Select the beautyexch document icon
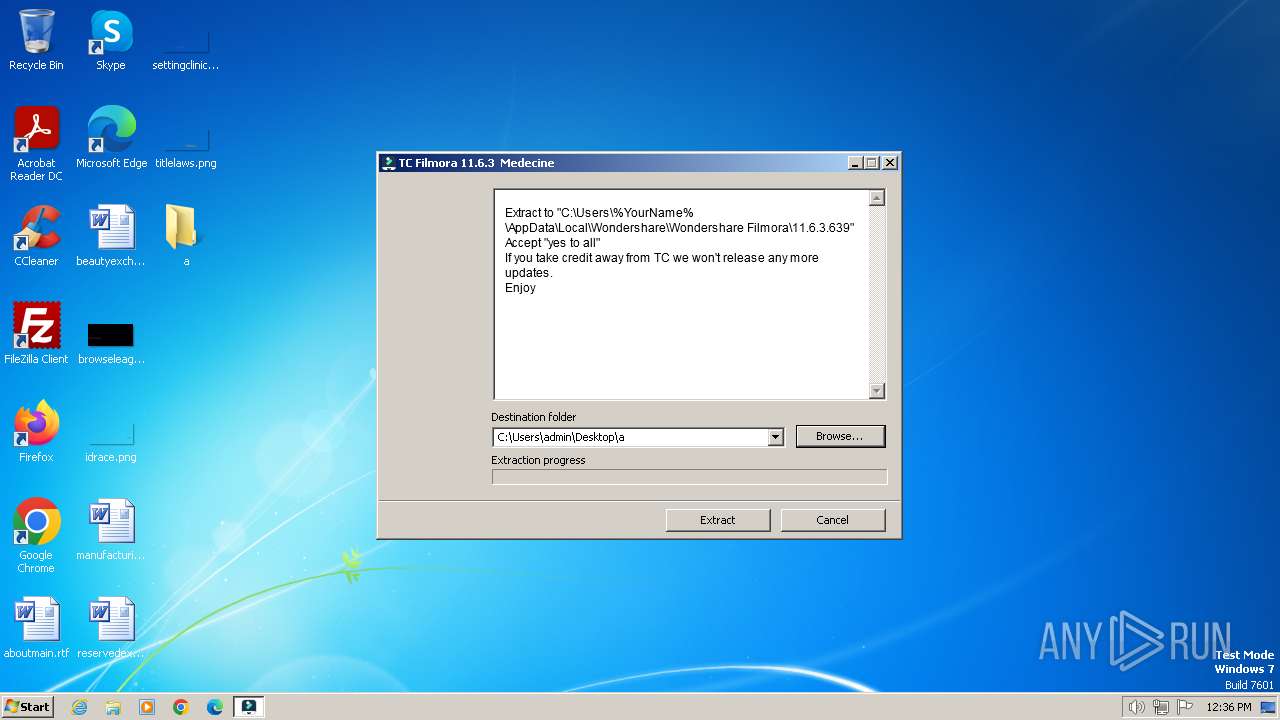This screenshot has height=720, width=1280. tap(110, 235)
